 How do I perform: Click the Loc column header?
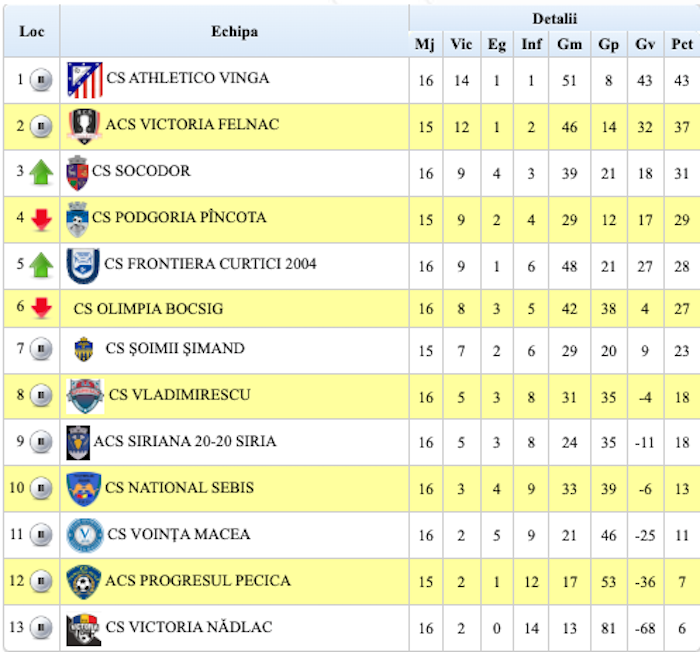tap(31, 31)
